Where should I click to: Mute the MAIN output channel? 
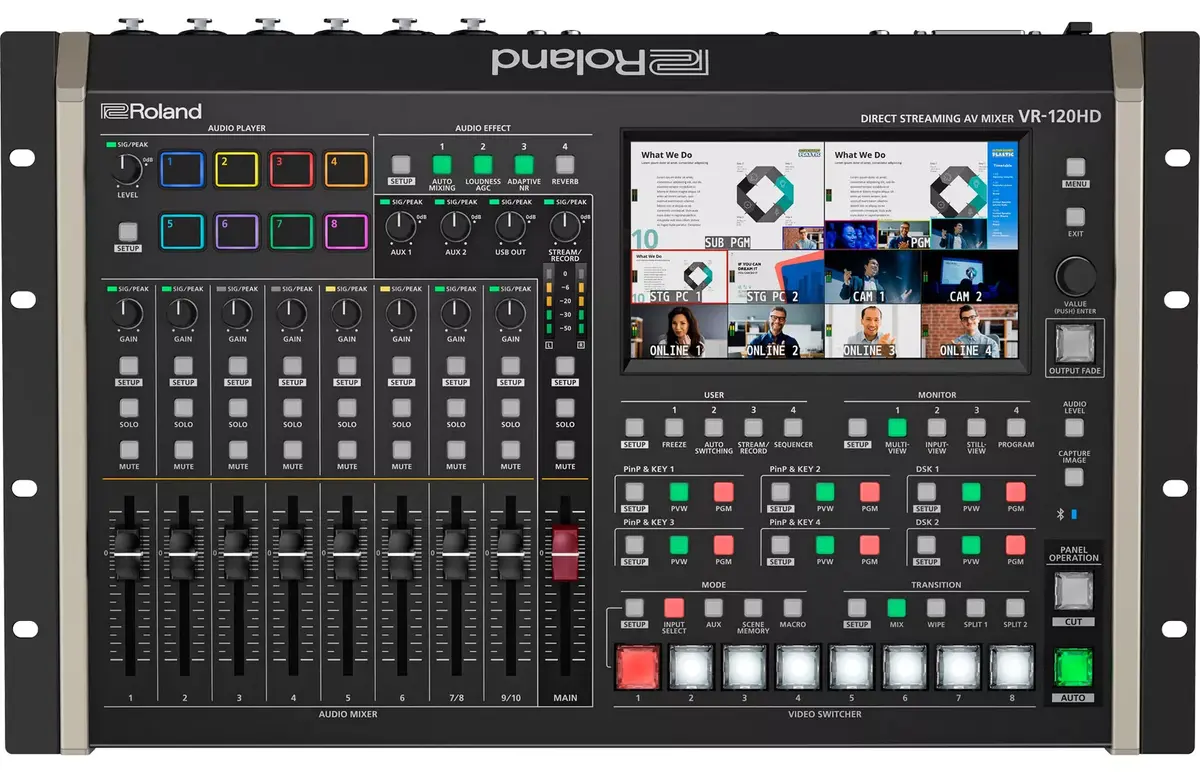[565, 450]
